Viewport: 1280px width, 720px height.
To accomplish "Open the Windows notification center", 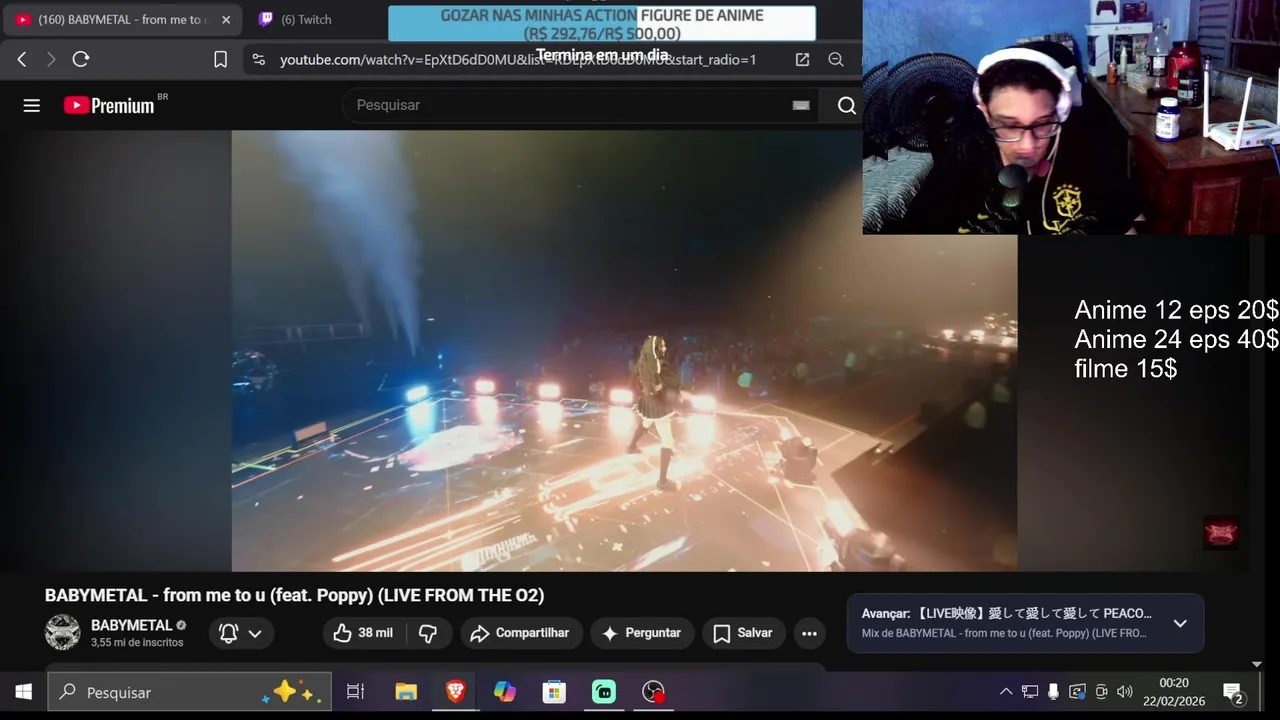I will click(1233, 692).
